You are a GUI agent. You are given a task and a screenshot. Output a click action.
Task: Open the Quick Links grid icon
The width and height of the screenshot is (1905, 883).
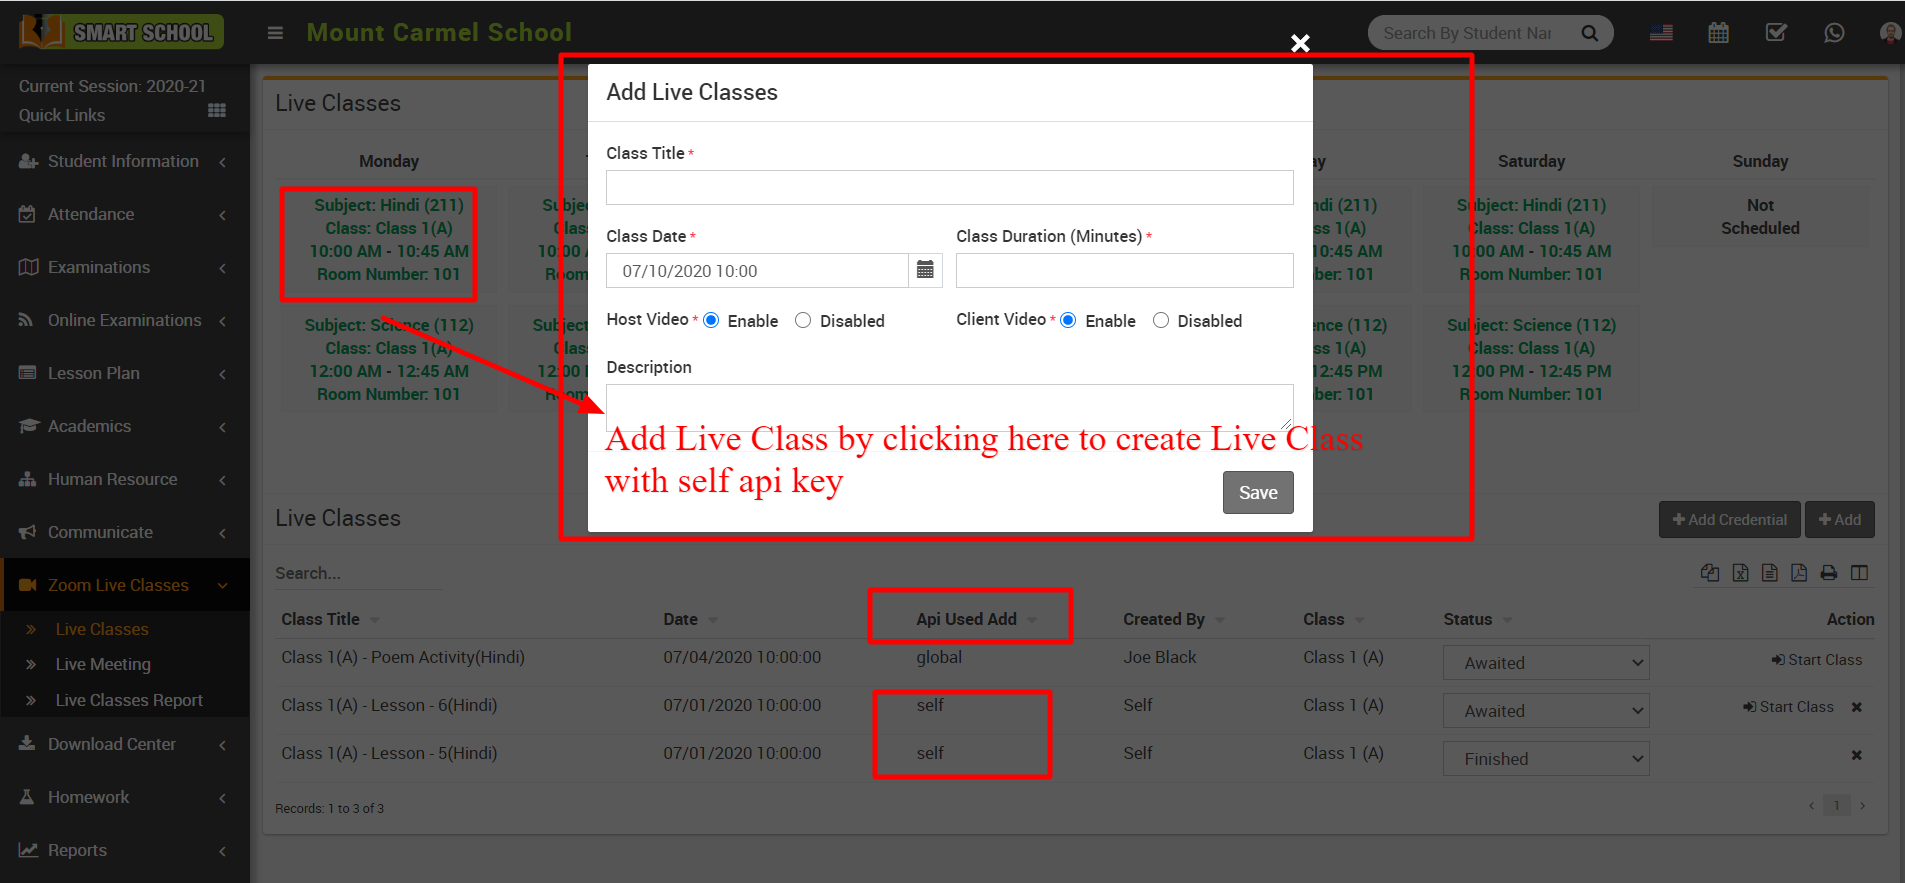pos(216,111)
